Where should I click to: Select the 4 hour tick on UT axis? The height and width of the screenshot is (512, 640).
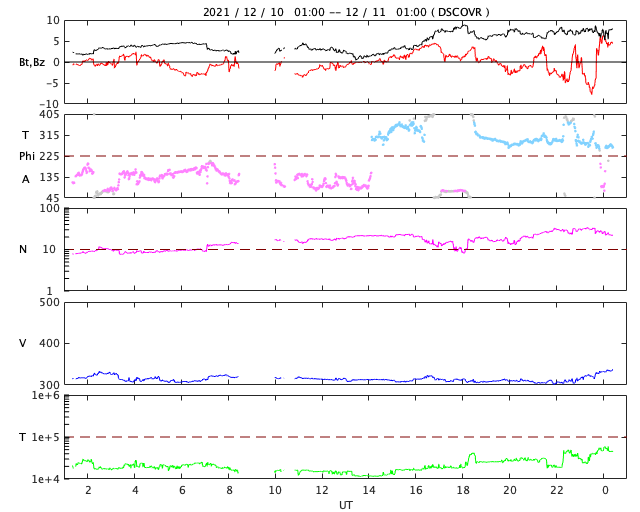point(135,490)
